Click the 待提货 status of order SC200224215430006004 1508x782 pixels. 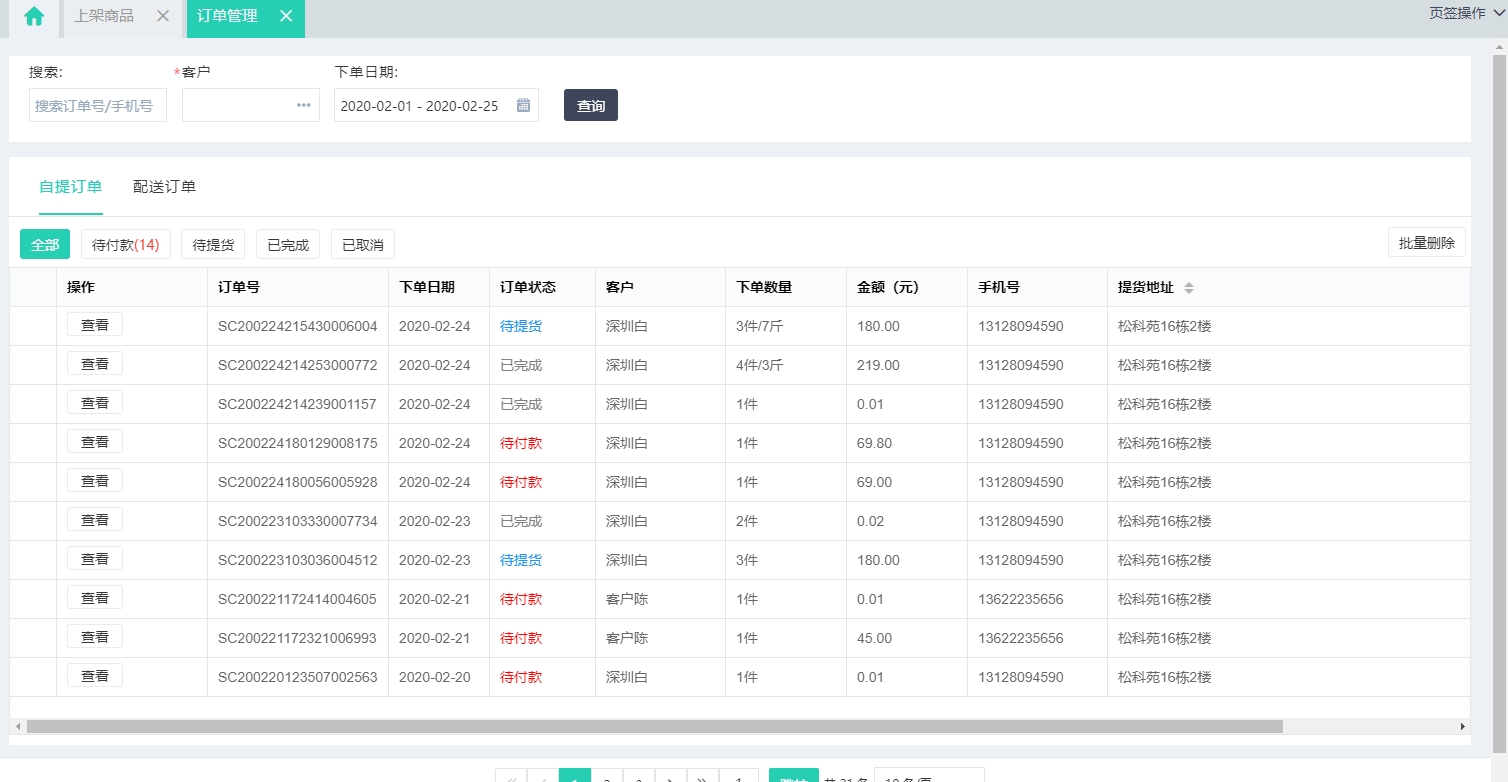(x=521, y=326)
